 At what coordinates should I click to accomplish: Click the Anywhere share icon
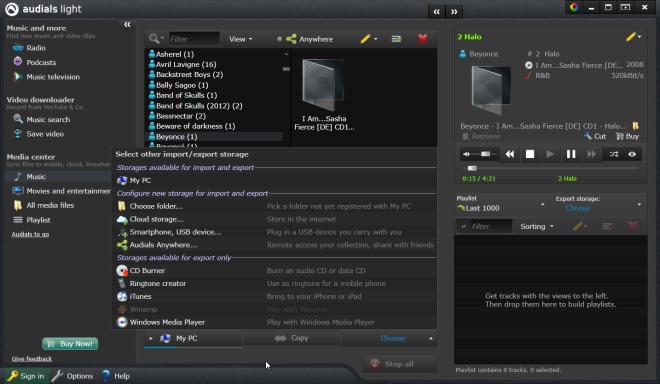click(x=291, y=39)
